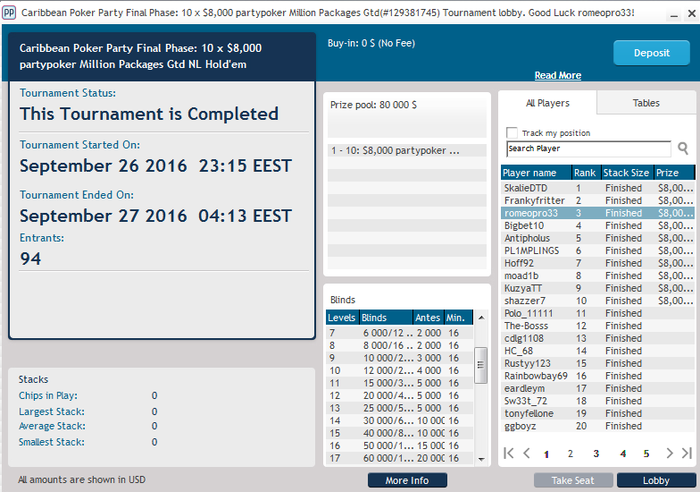Select player The-Bosss row
700x492 pixels.
(598, 325)
